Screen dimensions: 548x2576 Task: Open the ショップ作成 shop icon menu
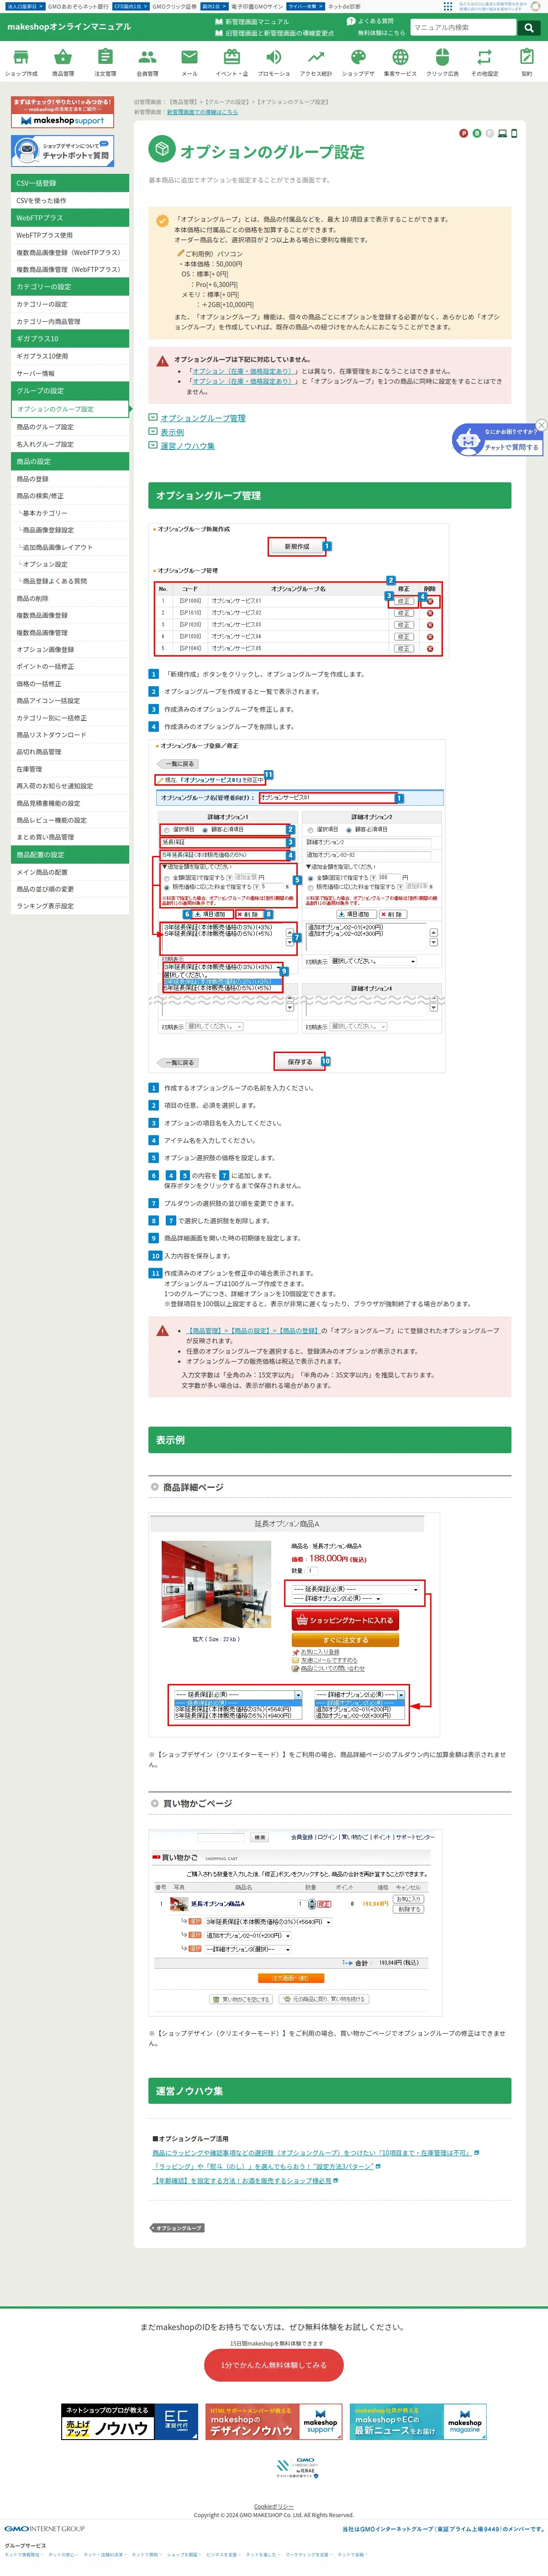21,62
